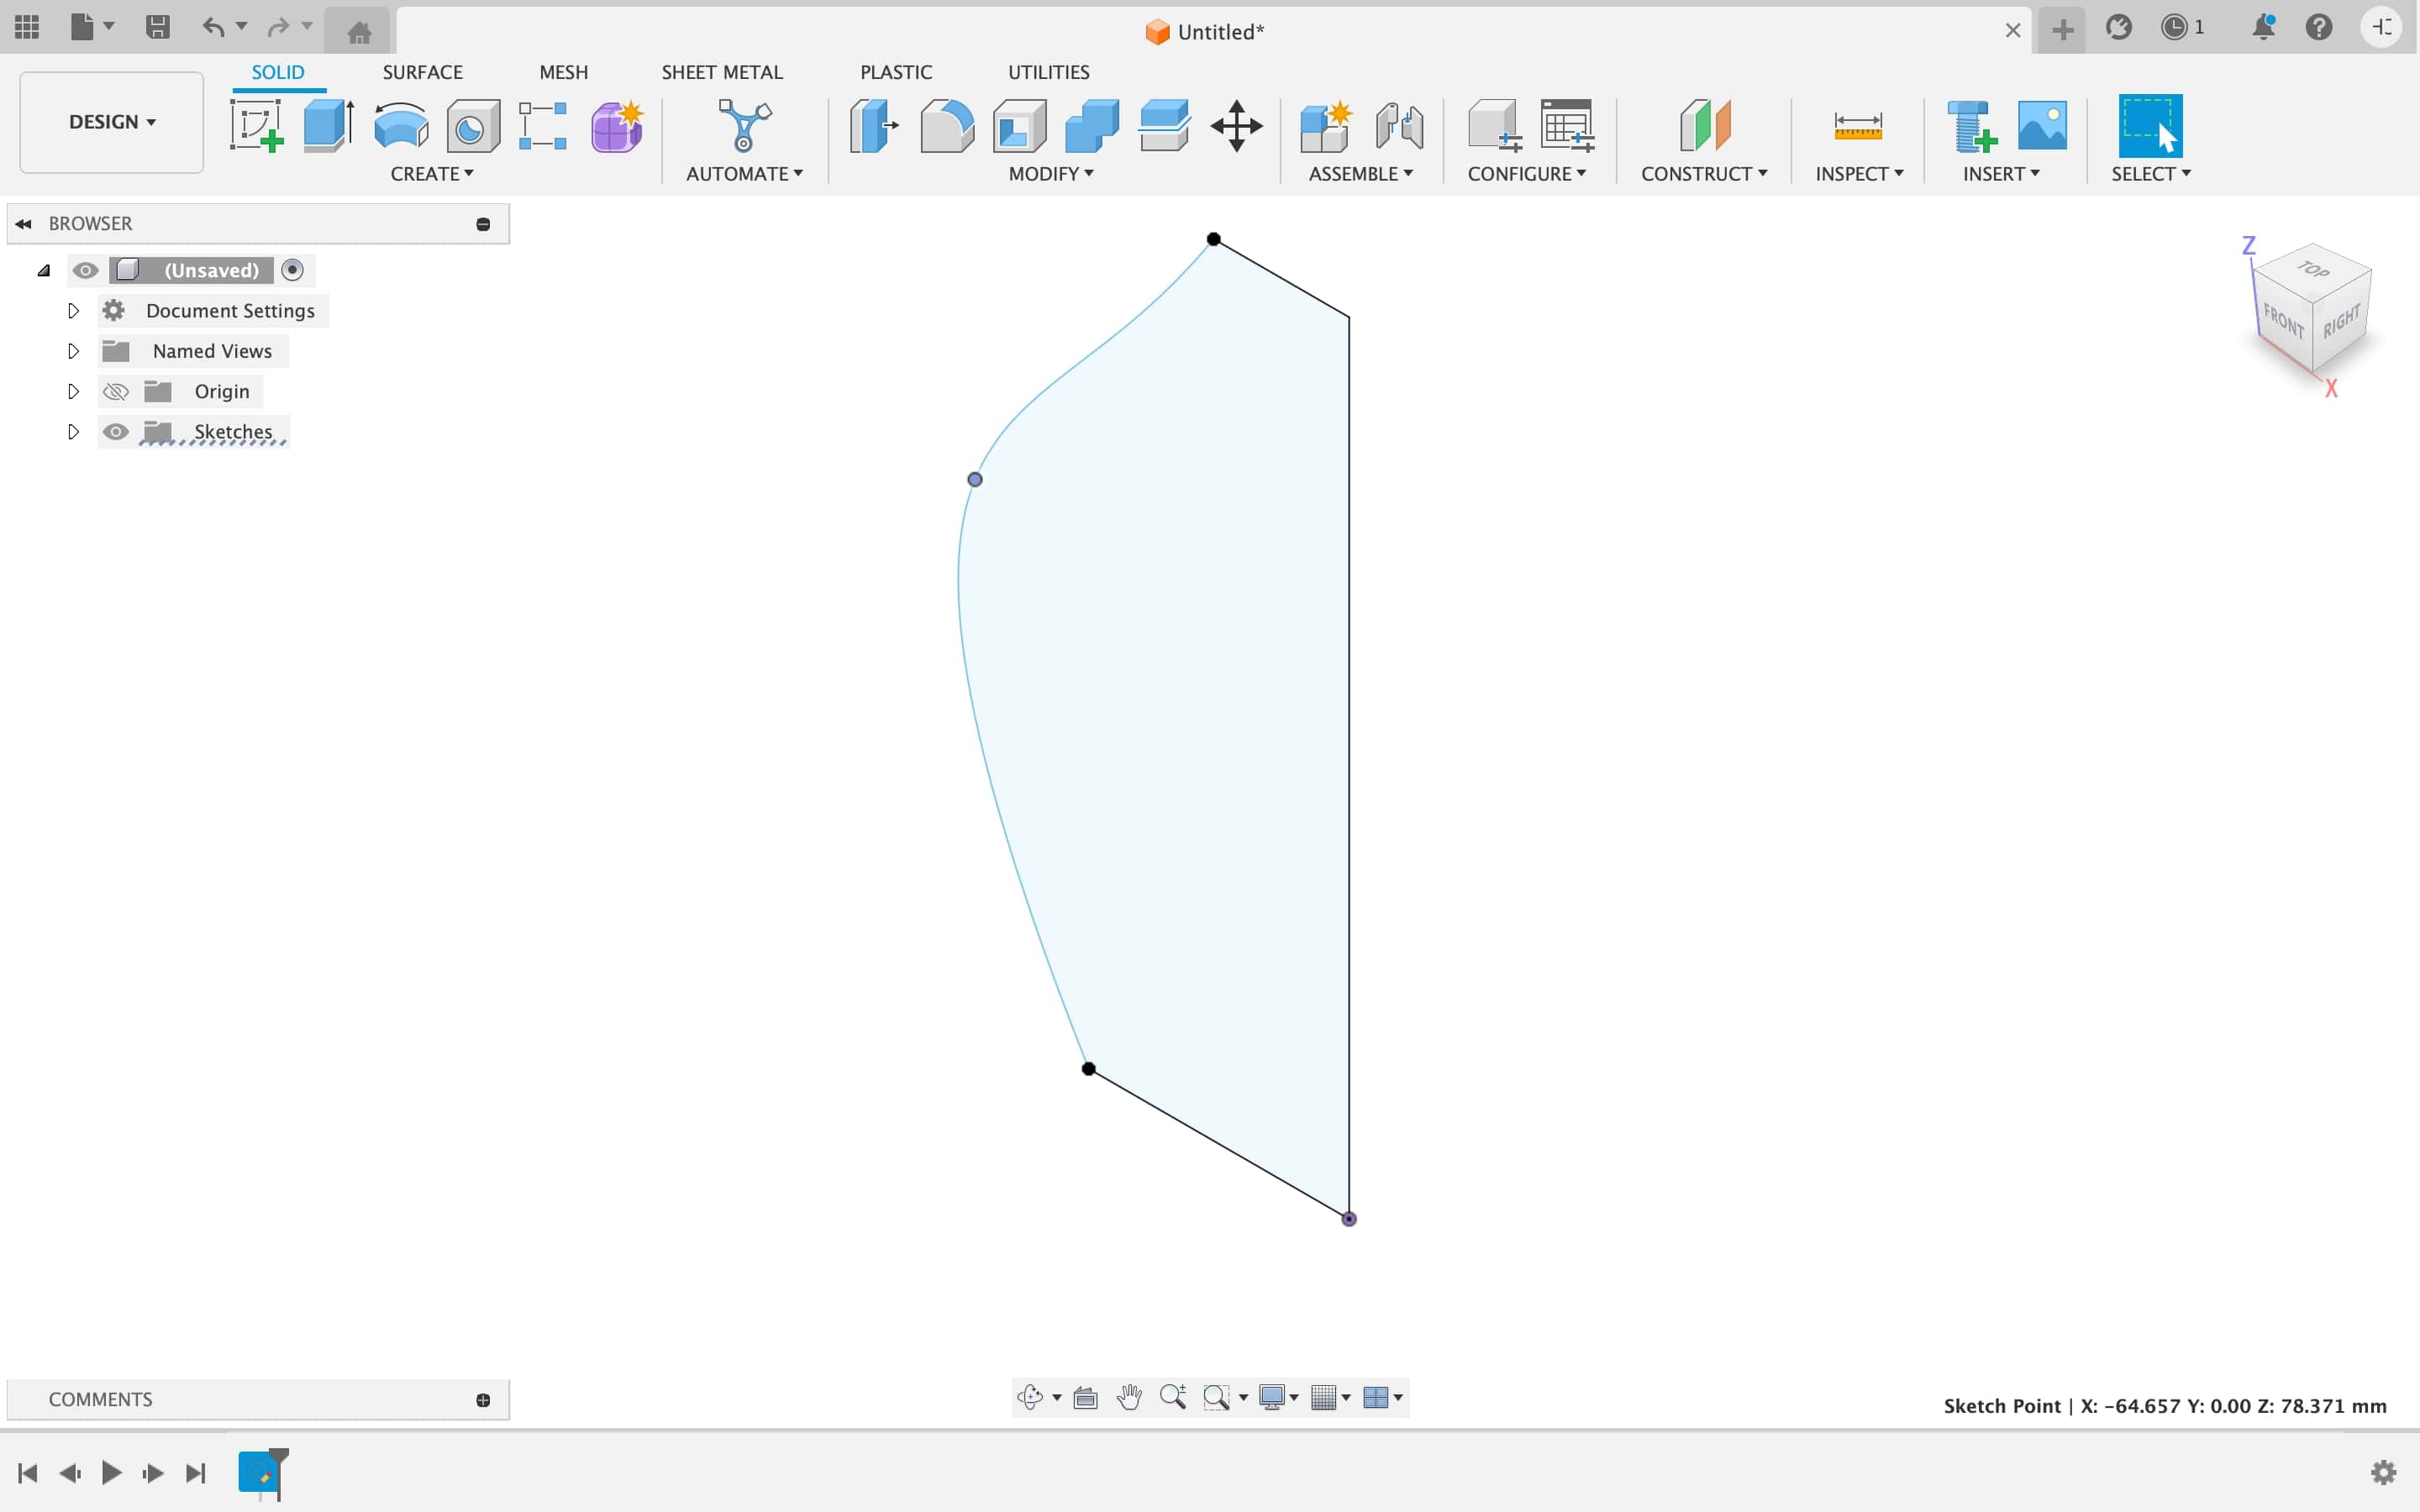Image resolution: width=2420 pixels, height=1512 pixels.
Task: Open the INSPECT dropdown menu
Action: click(1859, 174)
